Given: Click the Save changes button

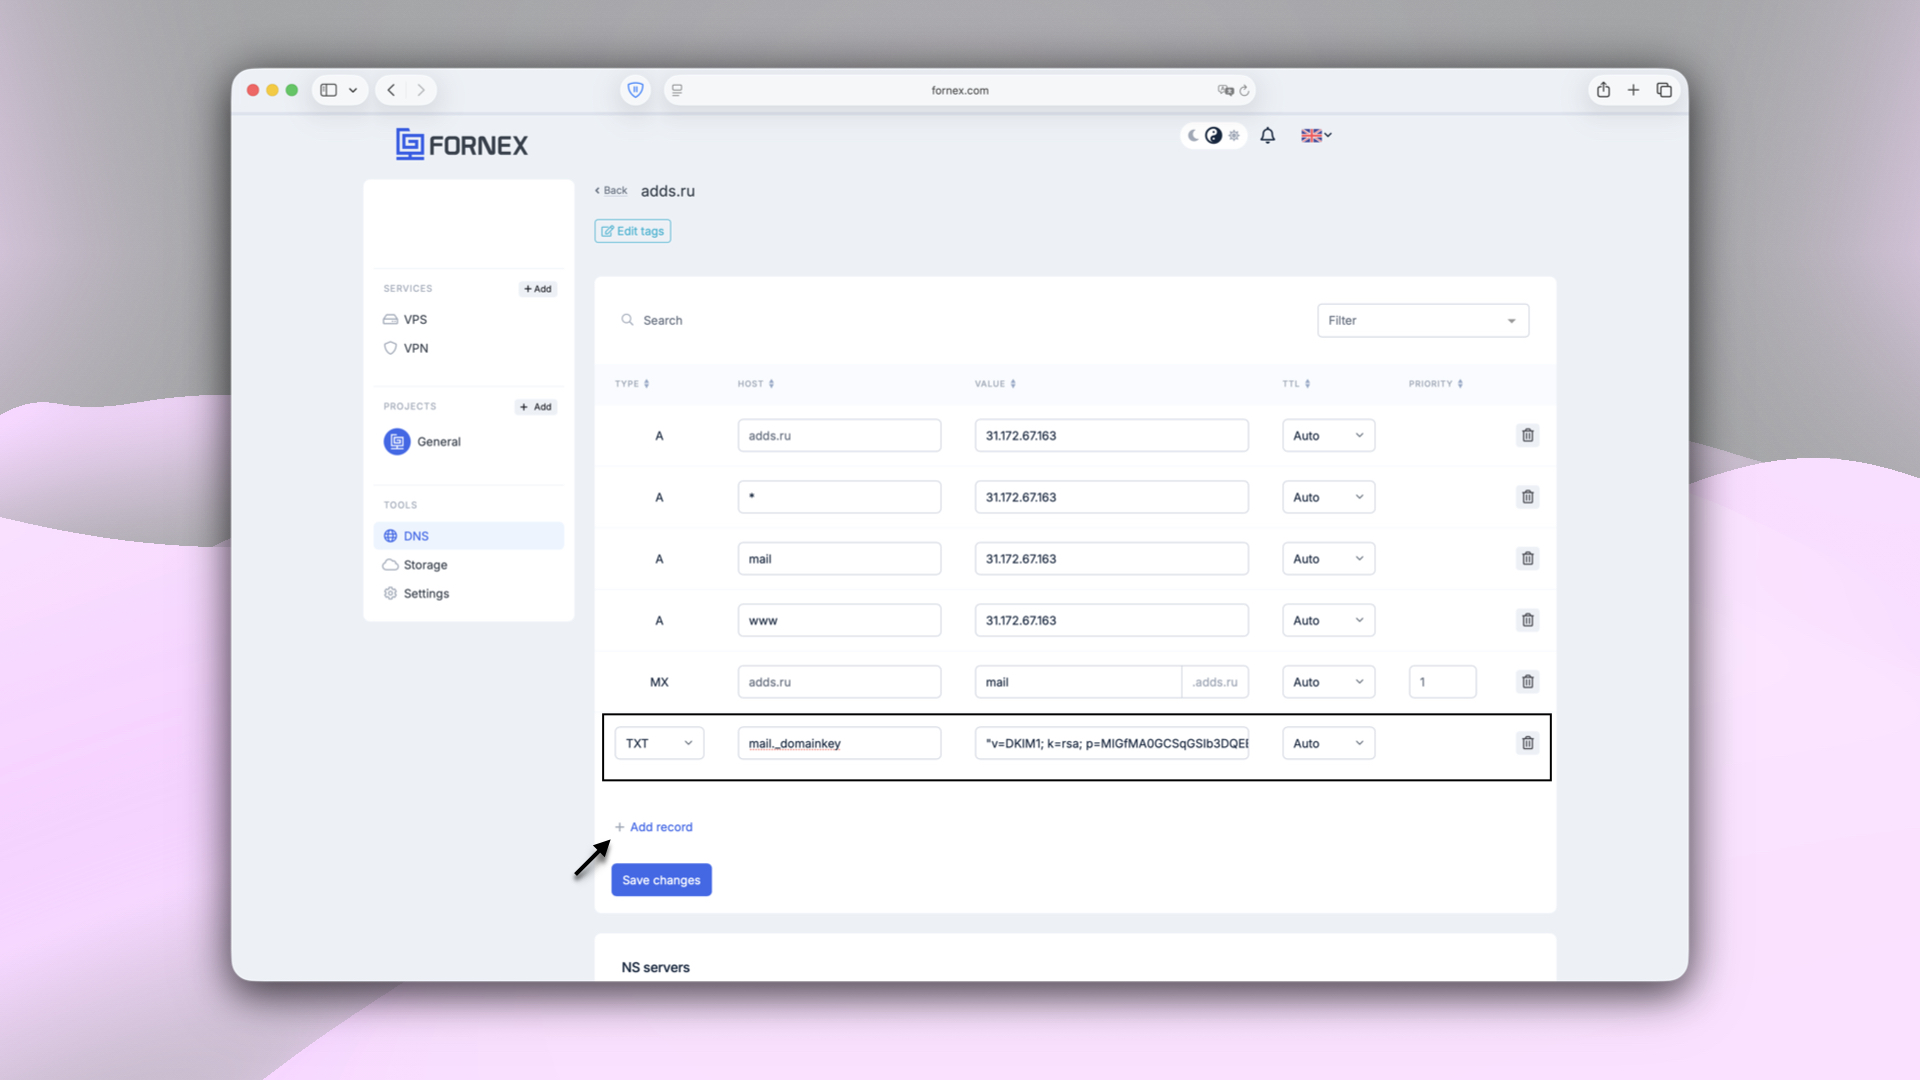Looking at the screenshot, I should [x=661, y=879].
